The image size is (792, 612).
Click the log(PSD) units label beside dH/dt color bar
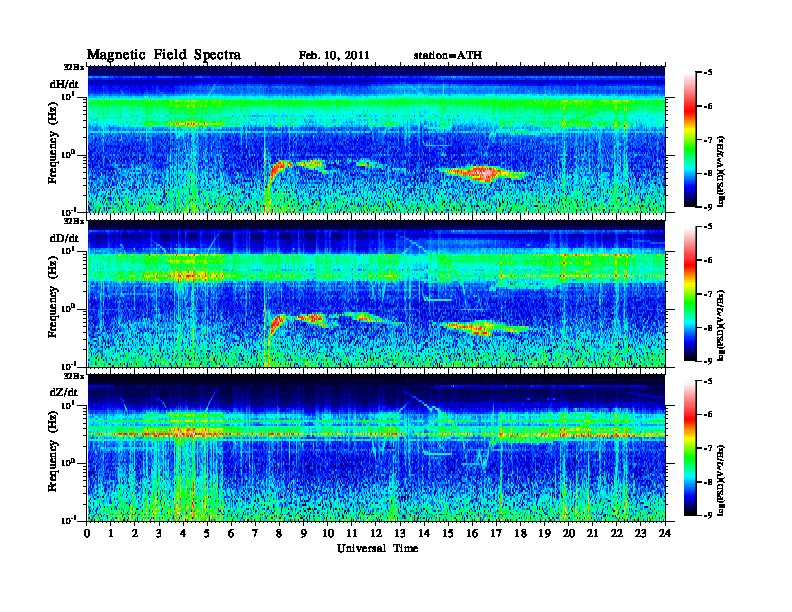[x=722, y=171]
